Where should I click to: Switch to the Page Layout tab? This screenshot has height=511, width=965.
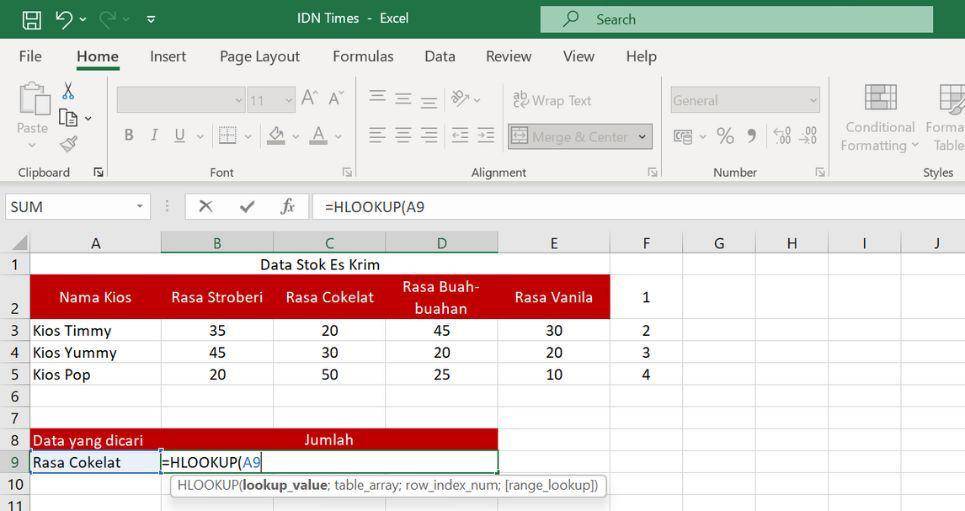[x=260, y=56]
